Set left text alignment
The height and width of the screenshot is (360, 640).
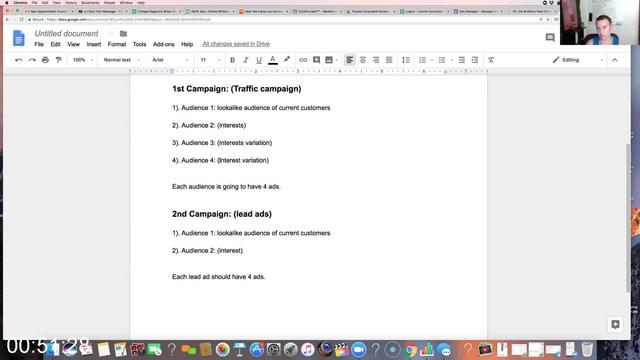point(349,60)
